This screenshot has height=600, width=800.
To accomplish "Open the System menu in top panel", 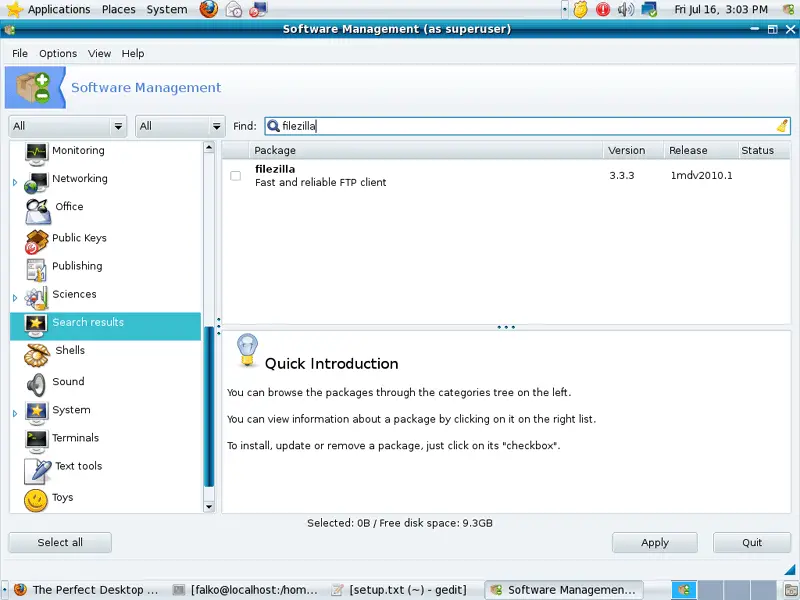I will [167, 9].
